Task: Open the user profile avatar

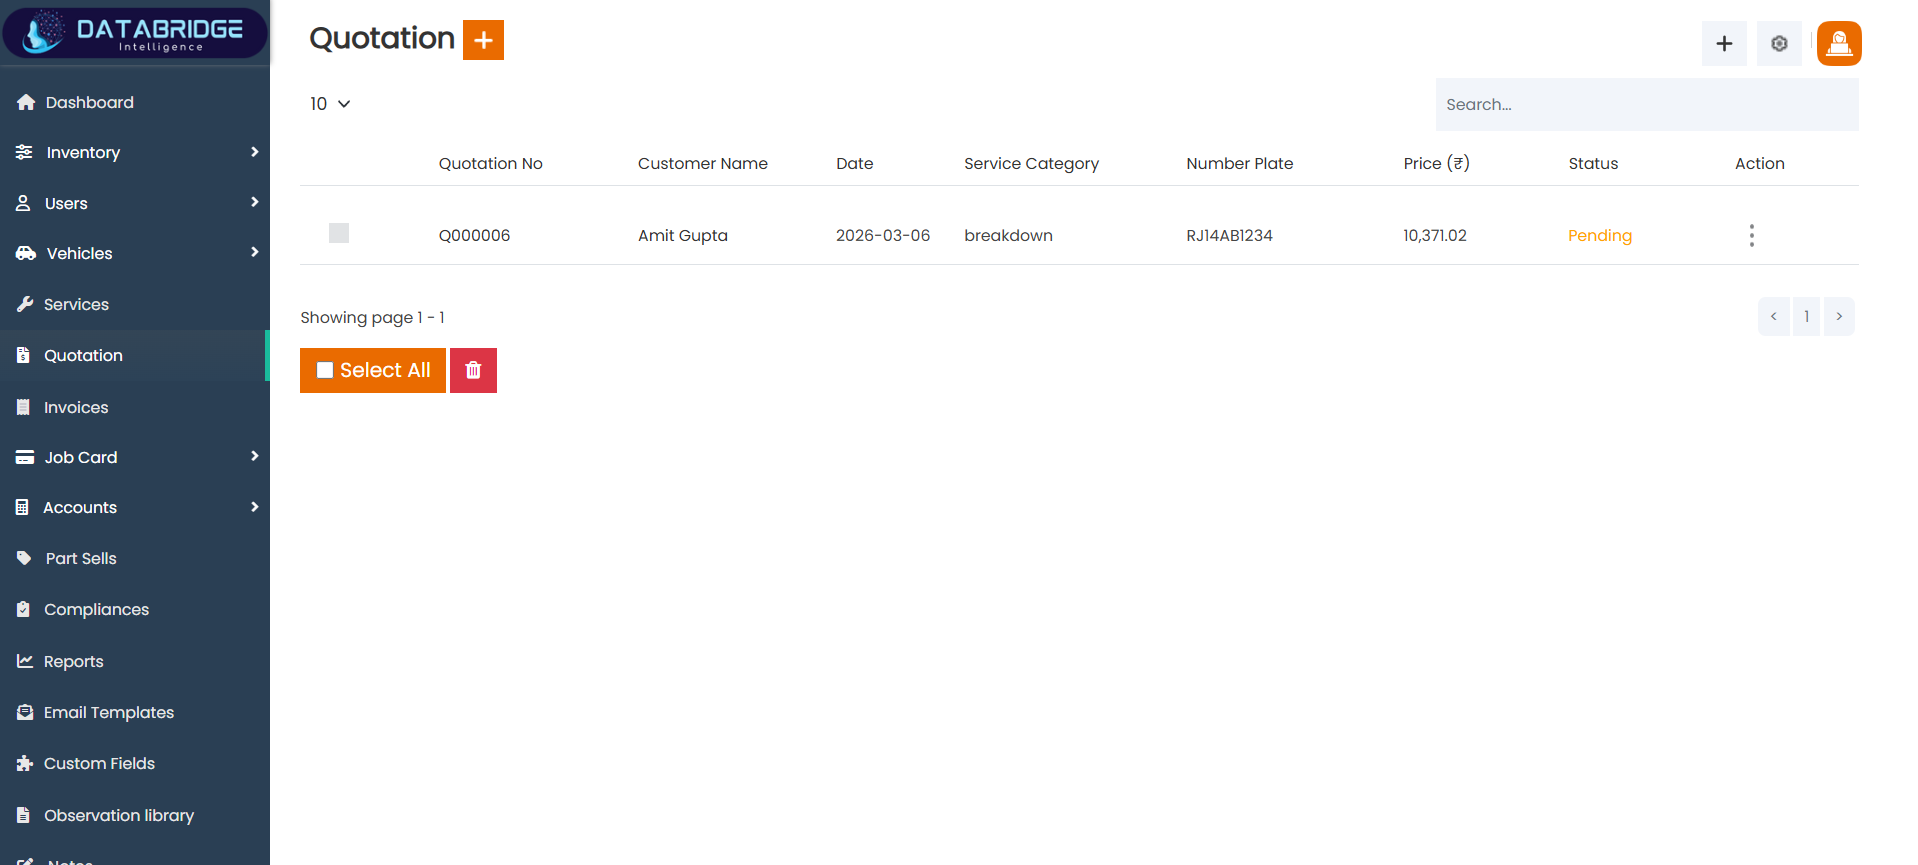Action: pyautogui.click(x=1839, y=43)
